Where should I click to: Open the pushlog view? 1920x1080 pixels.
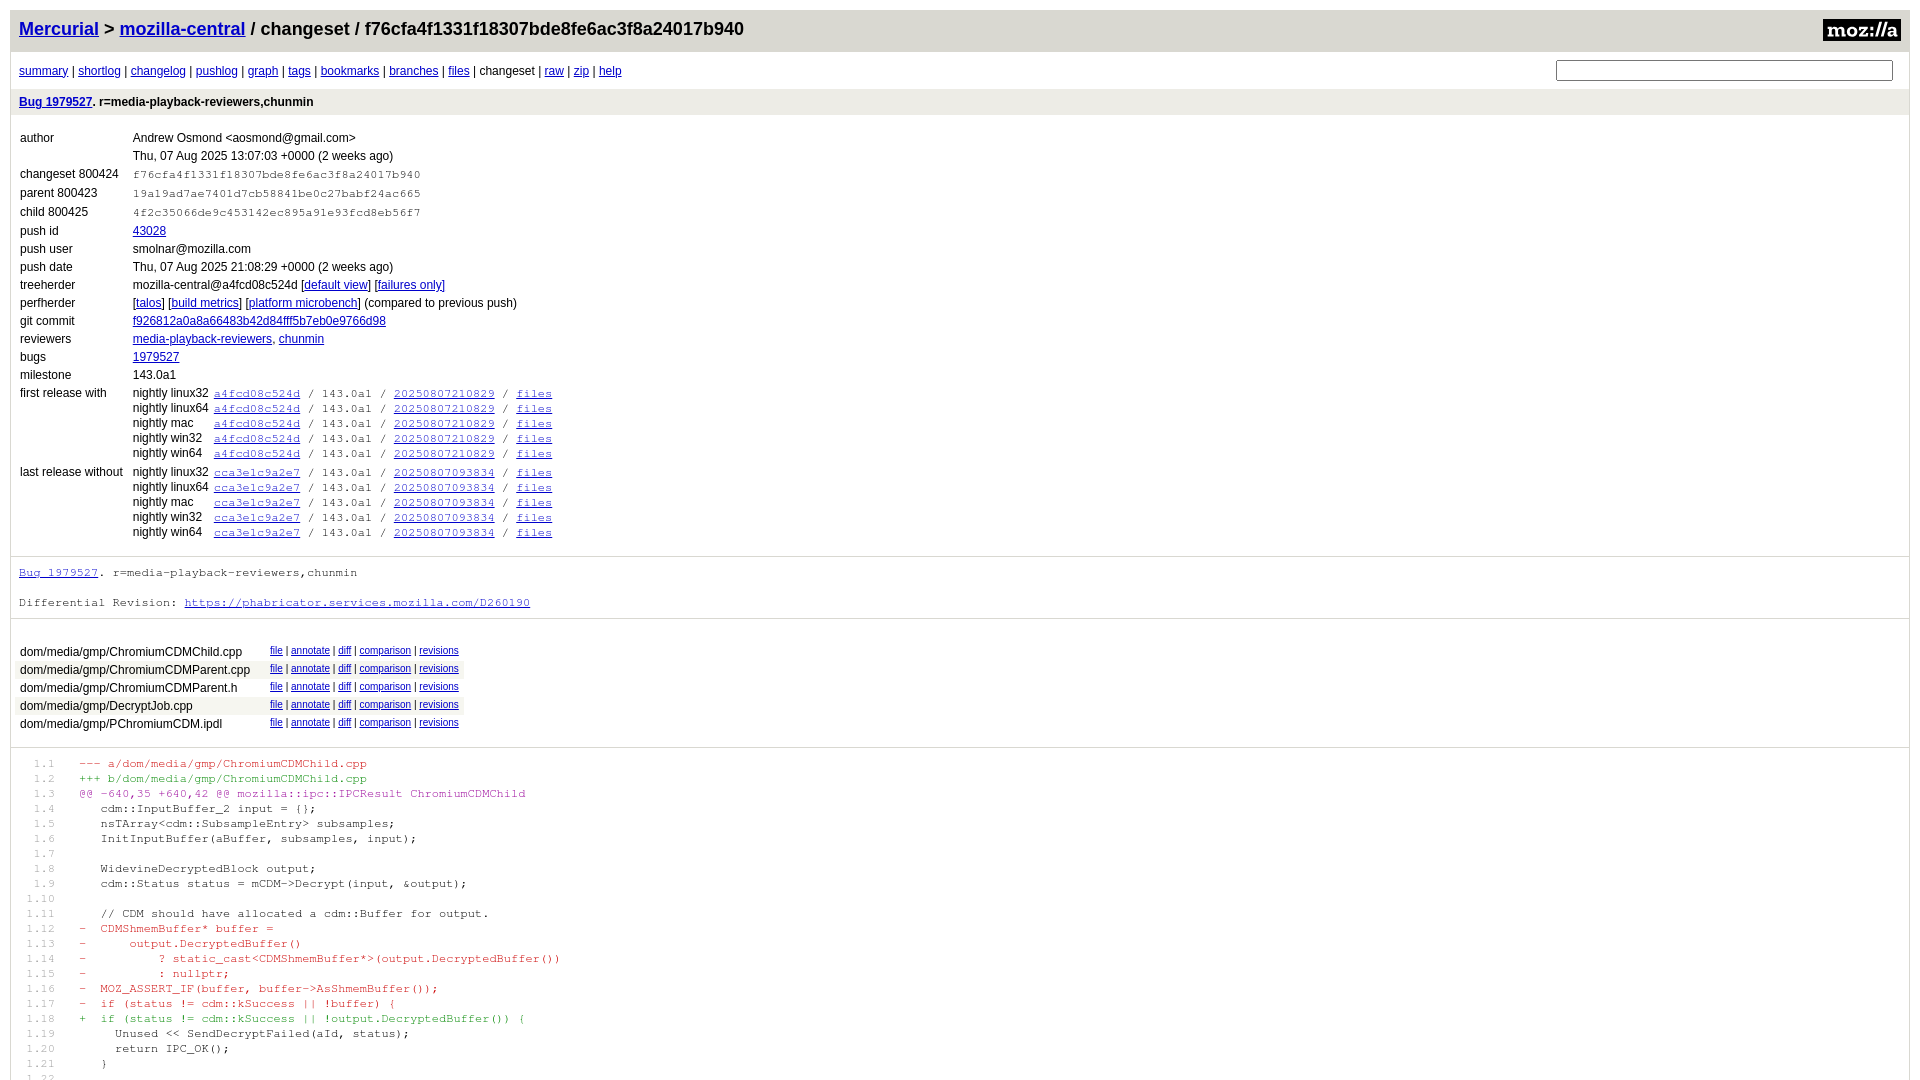click(x=217, y=71)
